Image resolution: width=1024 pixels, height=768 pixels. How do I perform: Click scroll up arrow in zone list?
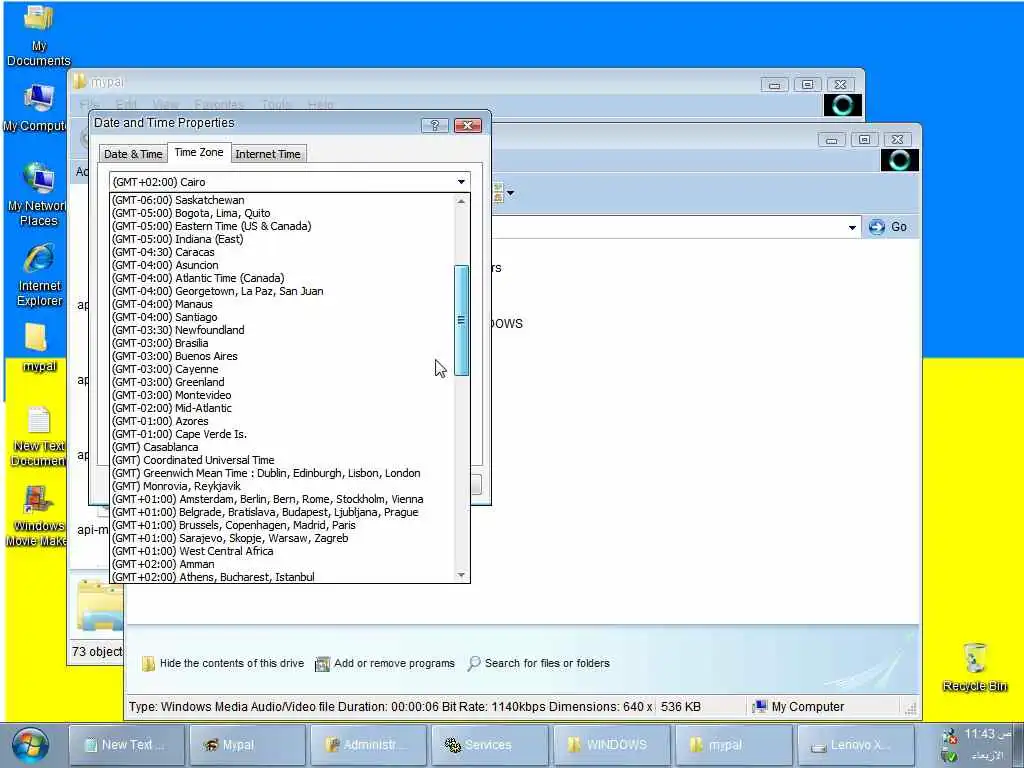click(x=461, y=201)
